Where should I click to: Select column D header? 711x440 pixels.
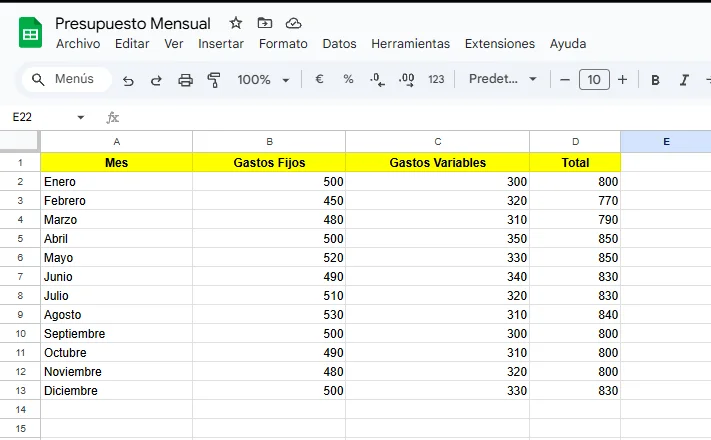tap(575, 142)
